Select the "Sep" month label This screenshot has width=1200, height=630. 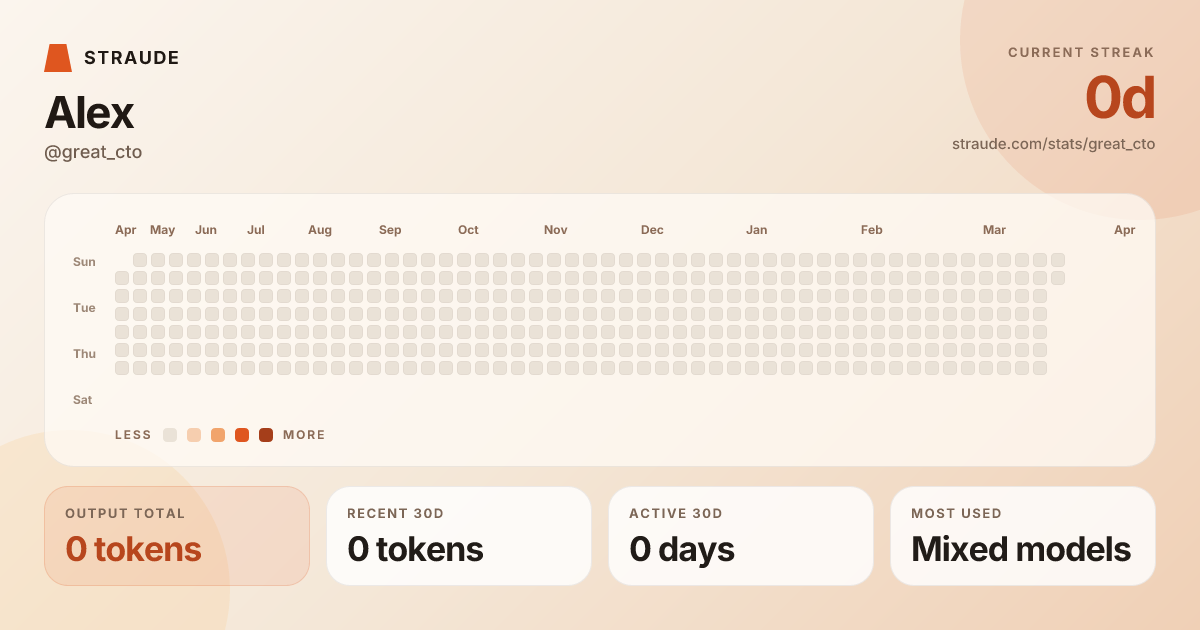390,229
